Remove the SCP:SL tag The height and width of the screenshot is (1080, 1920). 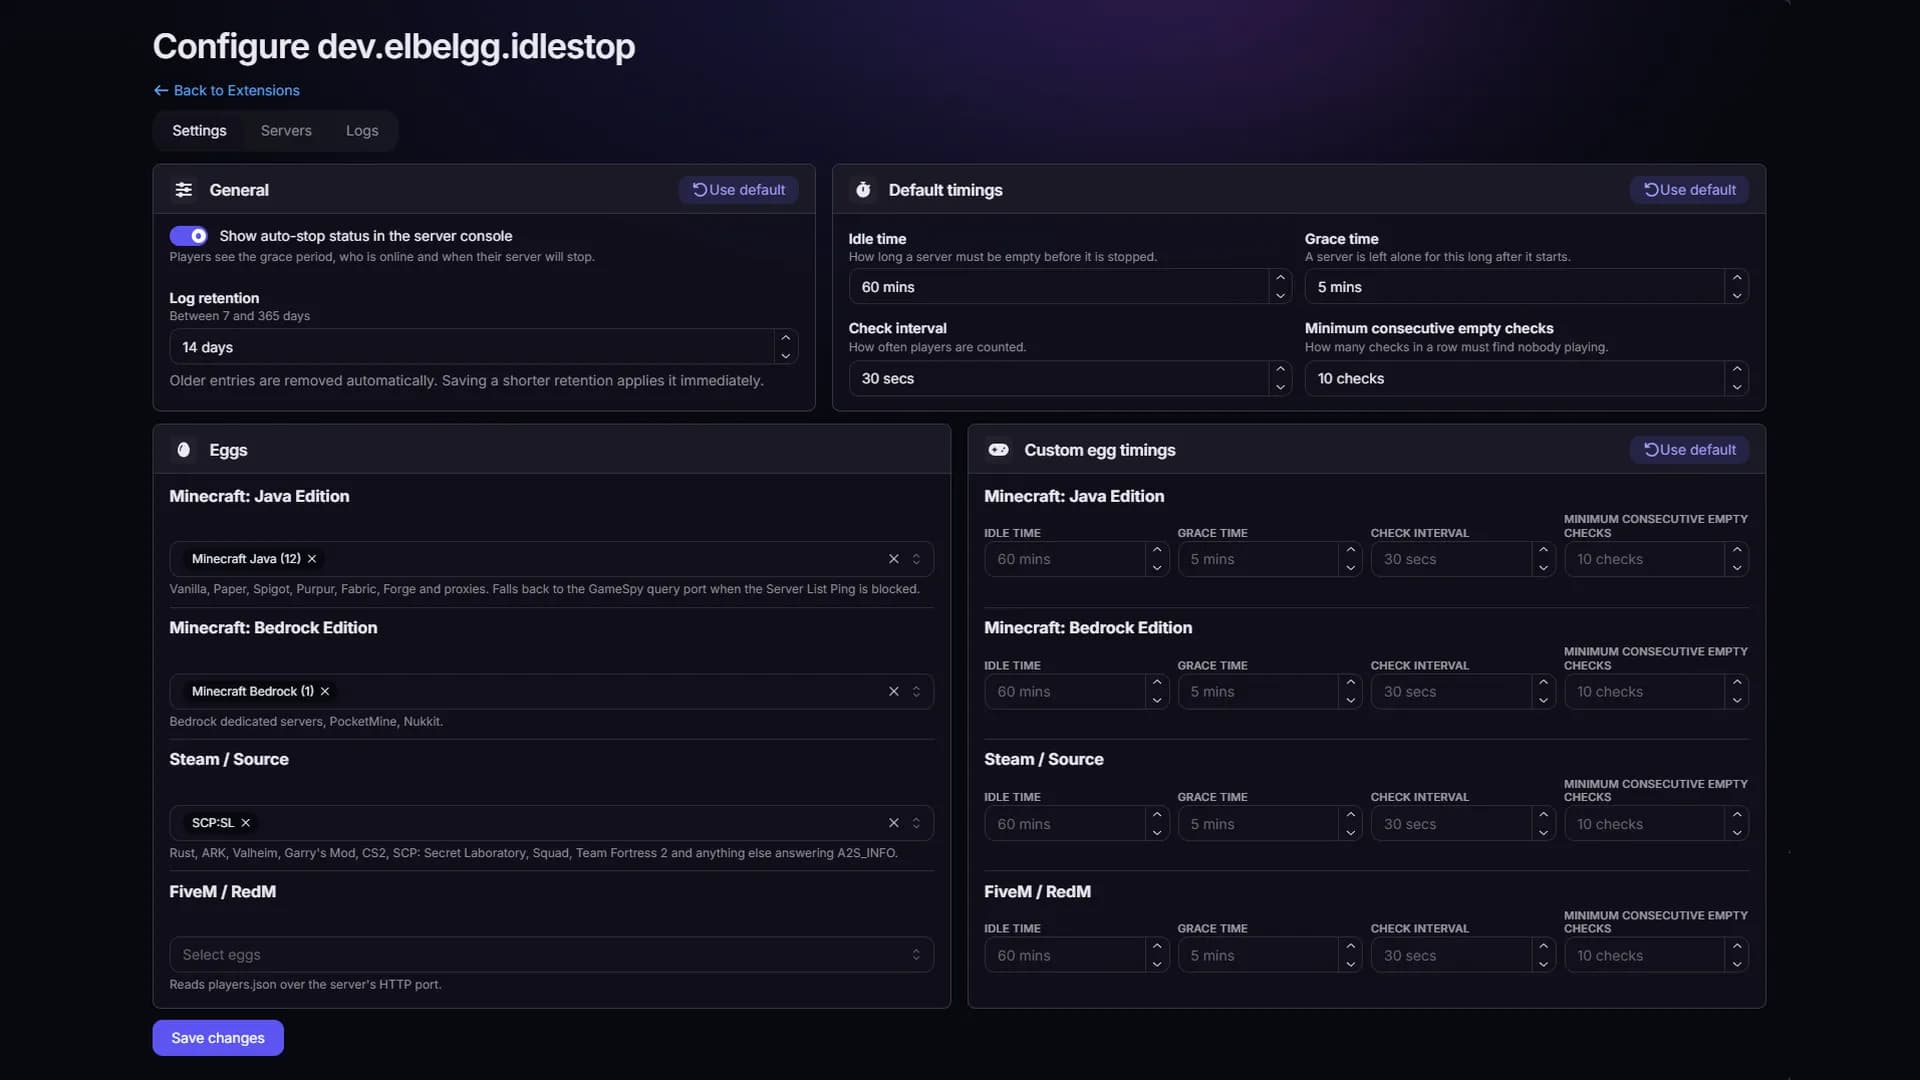tap(246, 823)
